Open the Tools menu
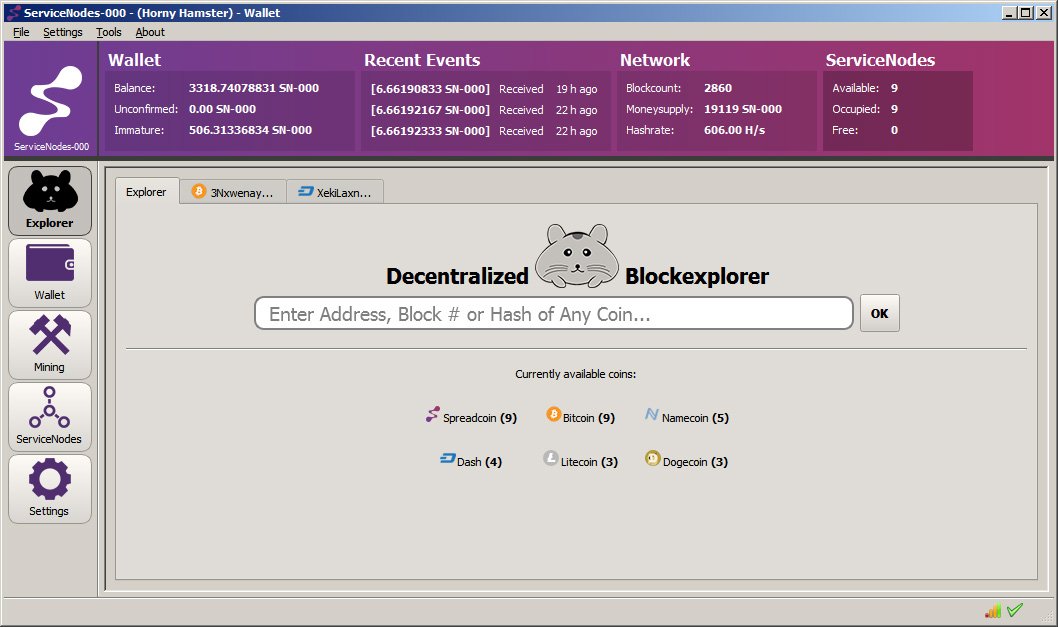Viewport: 1058px width, 627px height. point(108,32)
